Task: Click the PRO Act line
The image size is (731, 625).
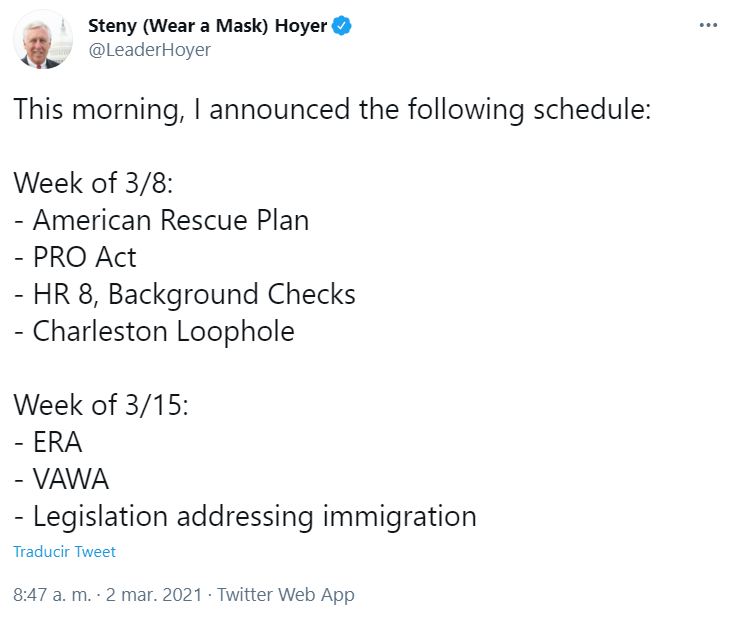Action: [75, 257]
